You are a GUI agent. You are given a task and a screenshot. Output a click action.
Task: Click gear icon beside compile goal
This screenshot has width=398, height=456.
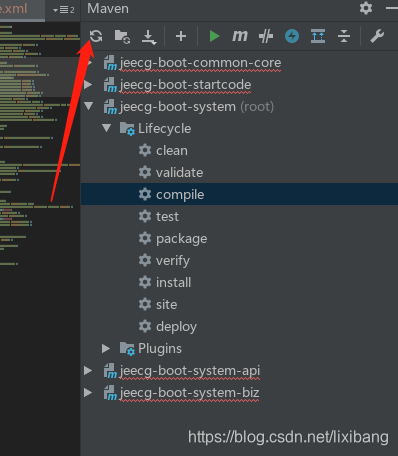[x=145, y=194]
